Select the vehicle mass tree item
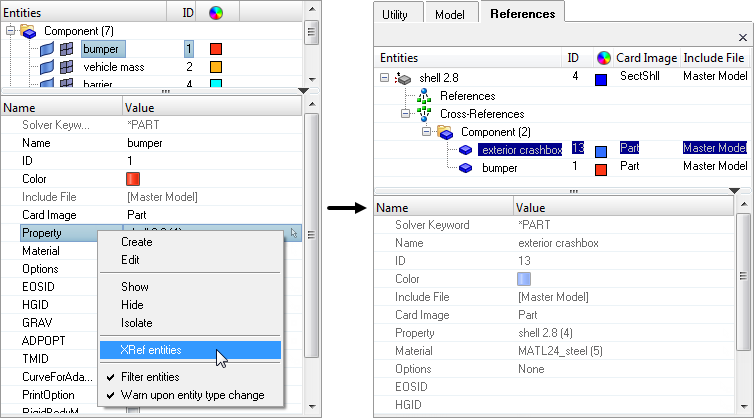The height and width of the screenshot is (418, 754). tap(114, 67)
